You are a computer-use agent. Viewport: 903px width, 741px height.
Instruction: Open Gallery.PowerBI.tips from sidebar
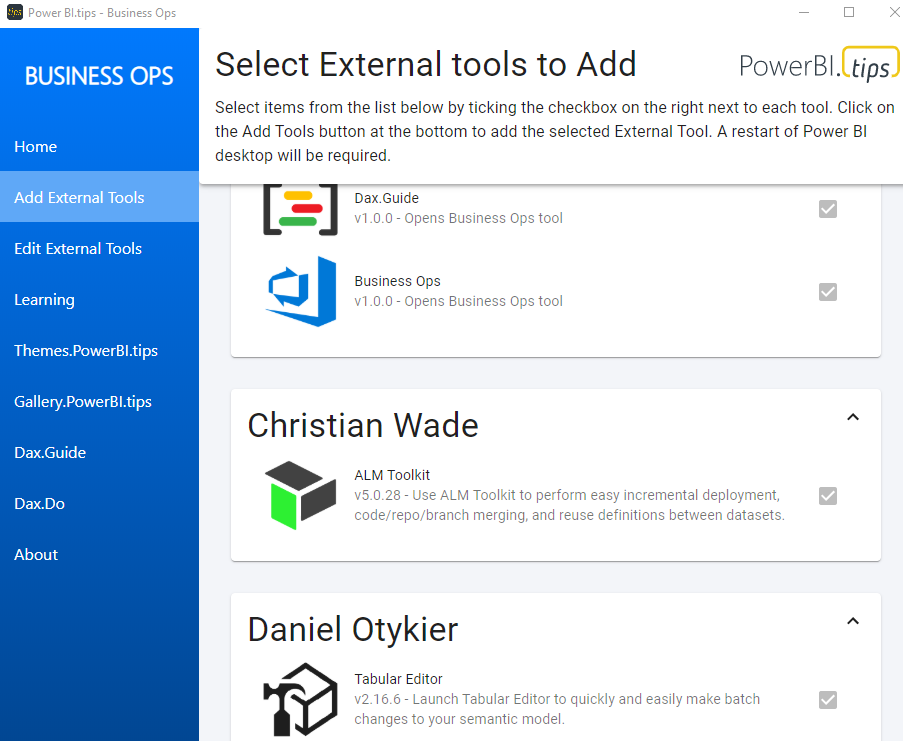click(x=100, y=401)
